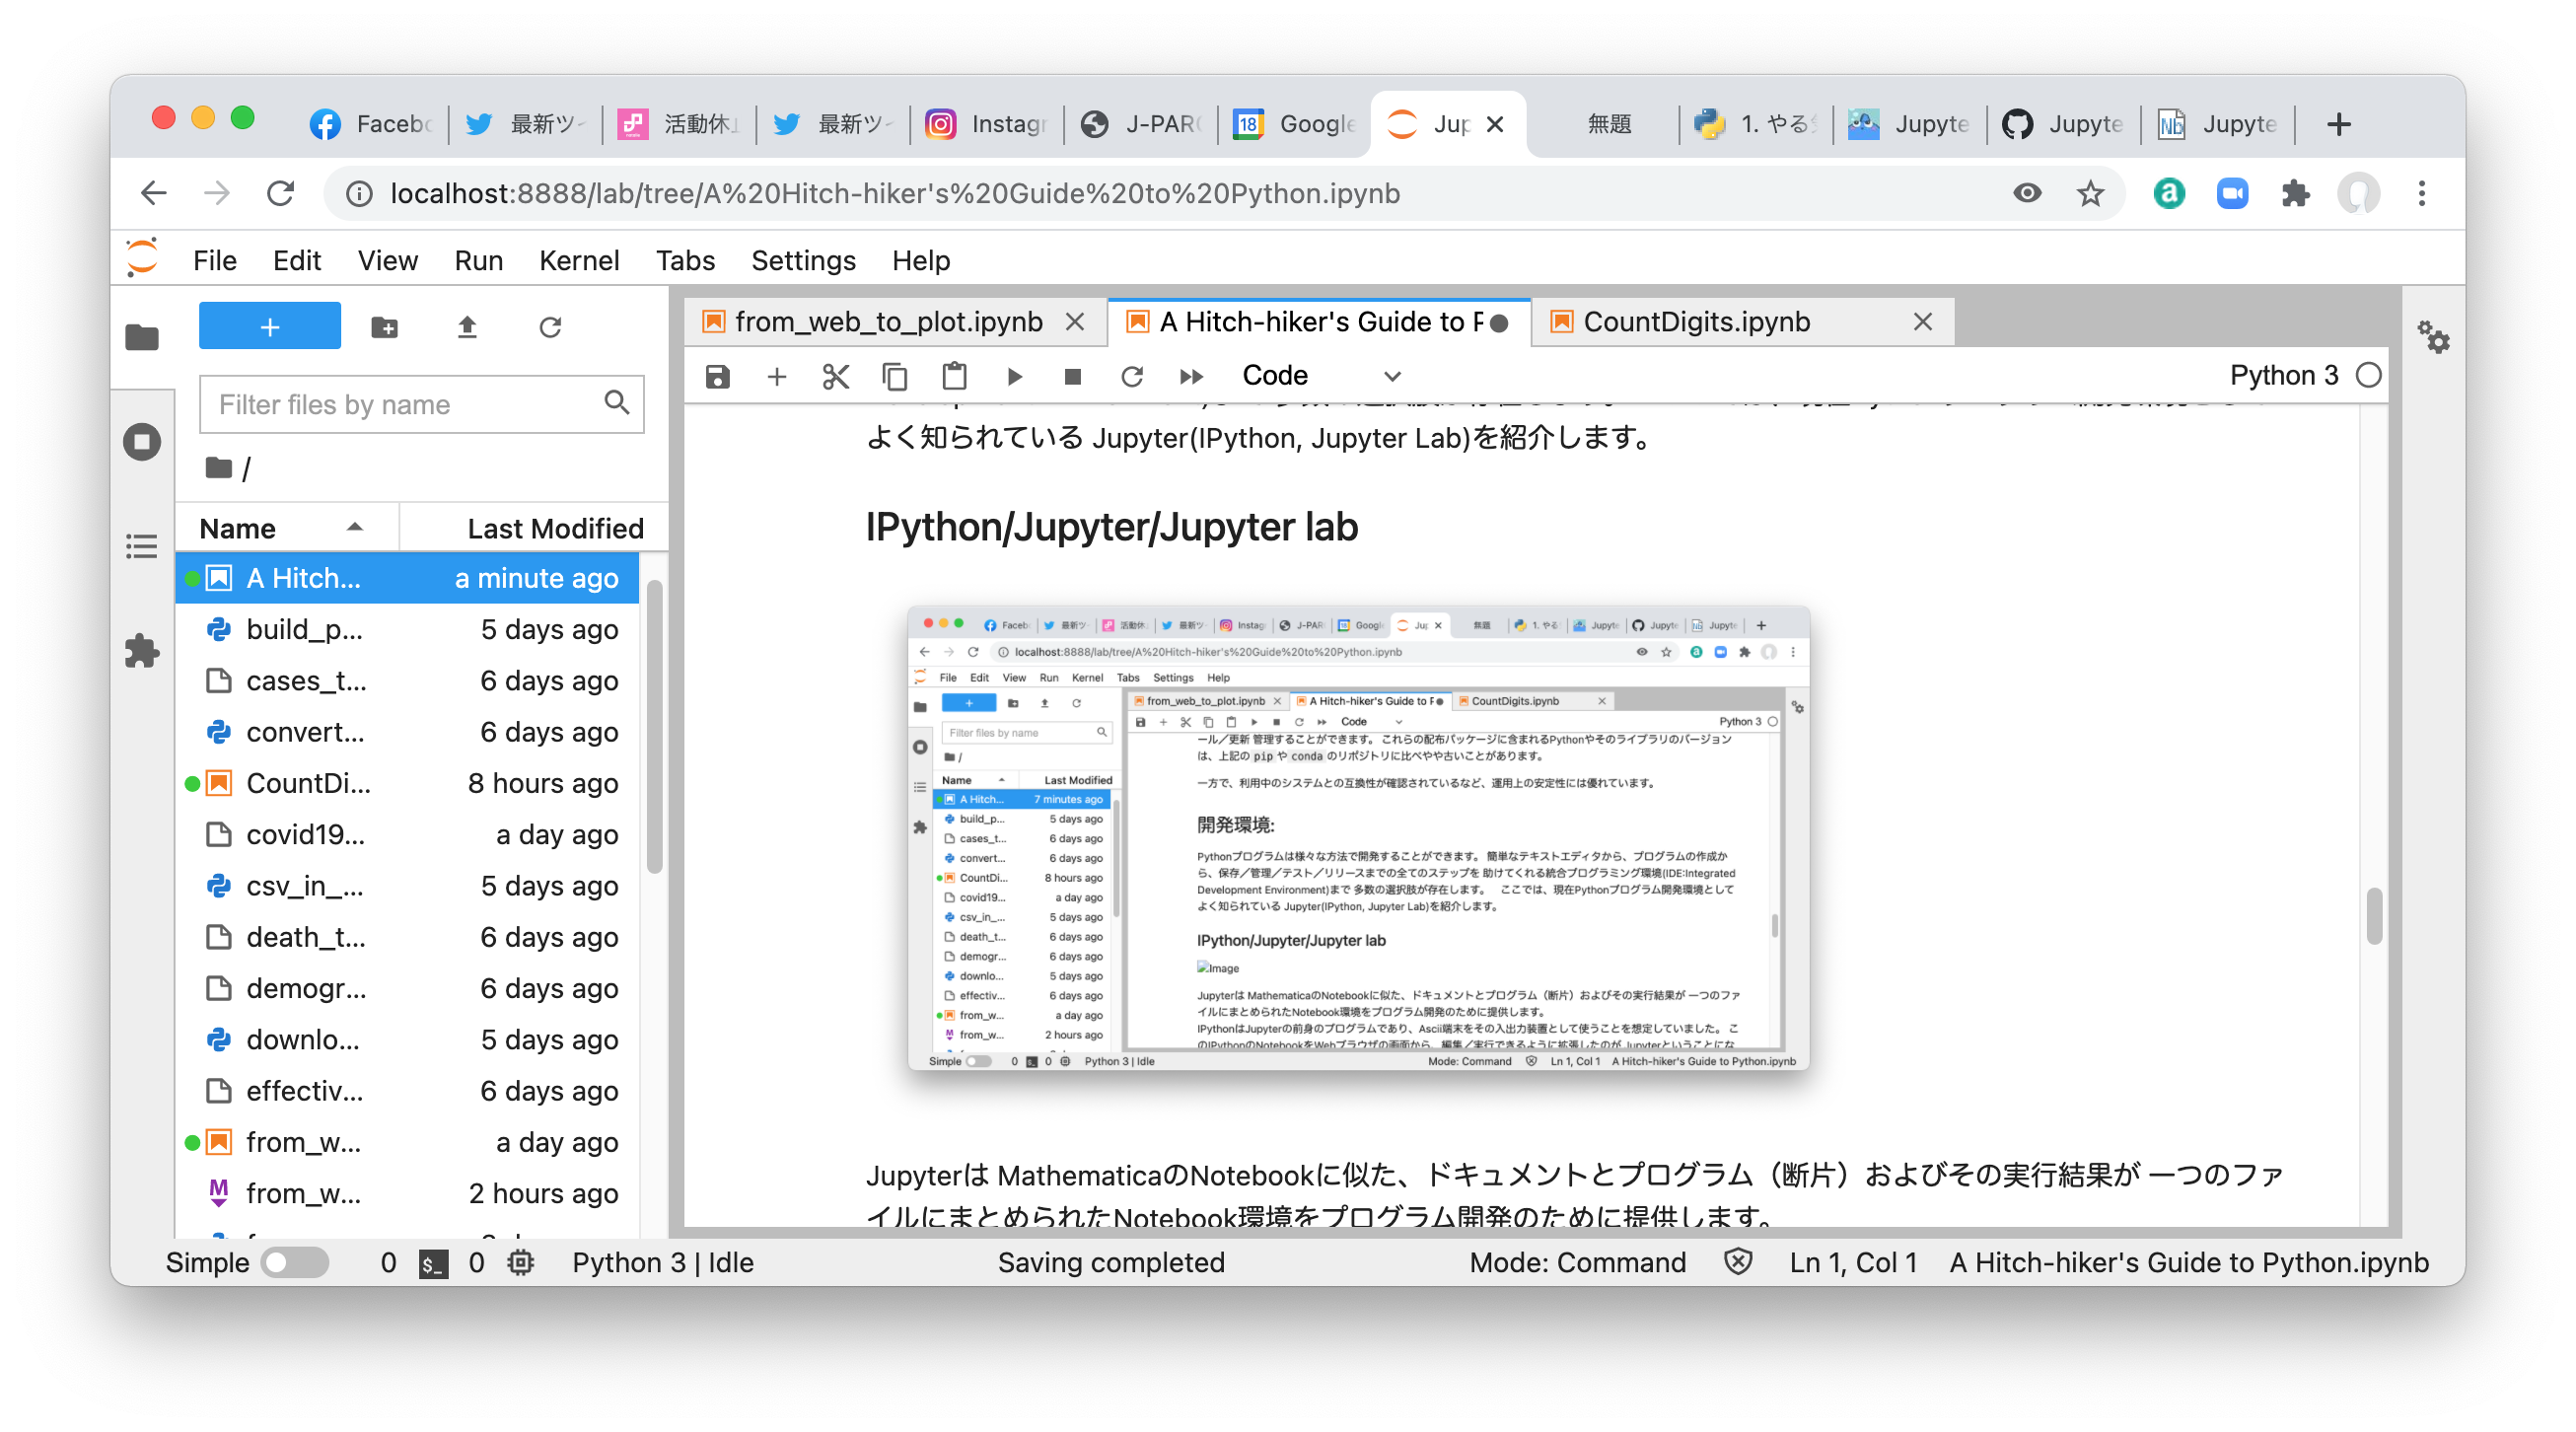
Task: Open table of contents sidebar icon
Action: [x=142, y=547]
